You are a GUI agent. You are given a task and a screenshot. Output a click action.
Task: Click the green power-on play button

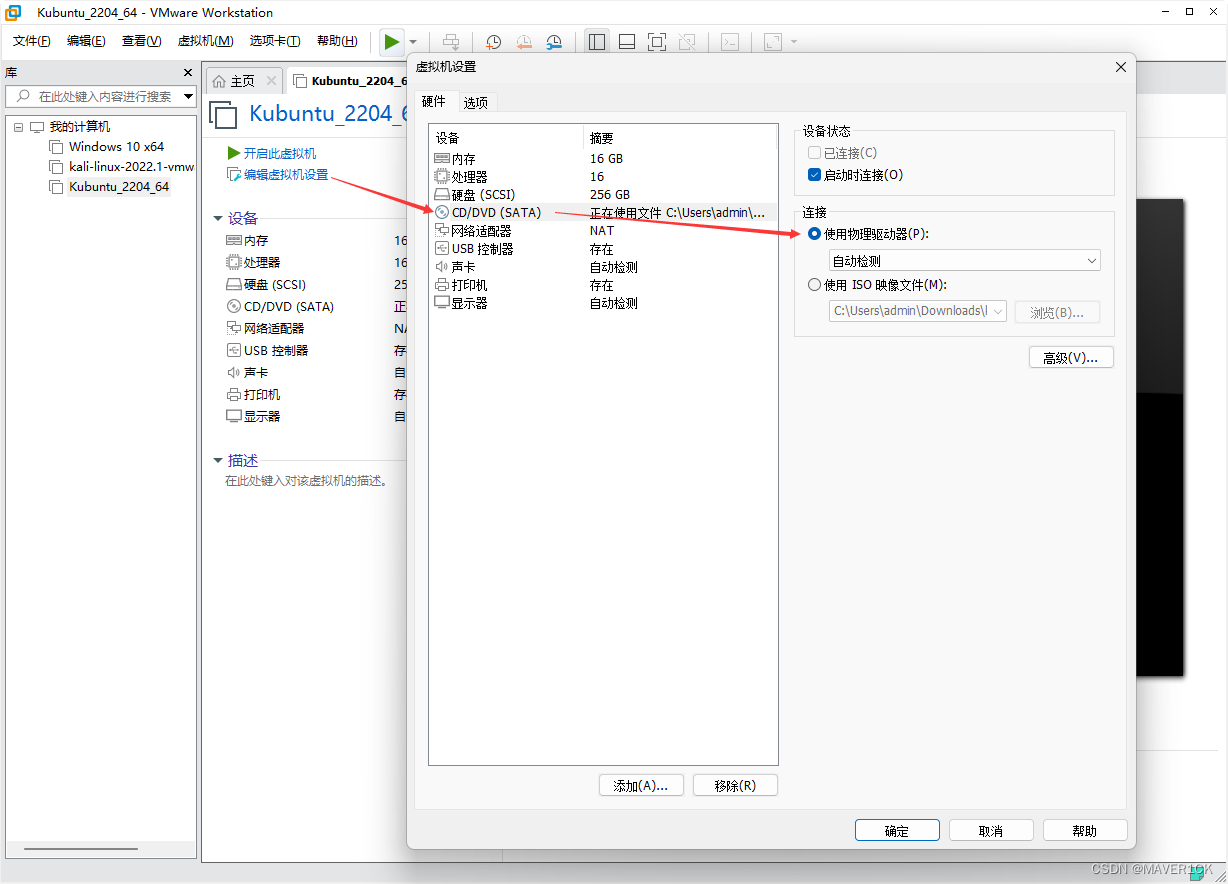392,42
